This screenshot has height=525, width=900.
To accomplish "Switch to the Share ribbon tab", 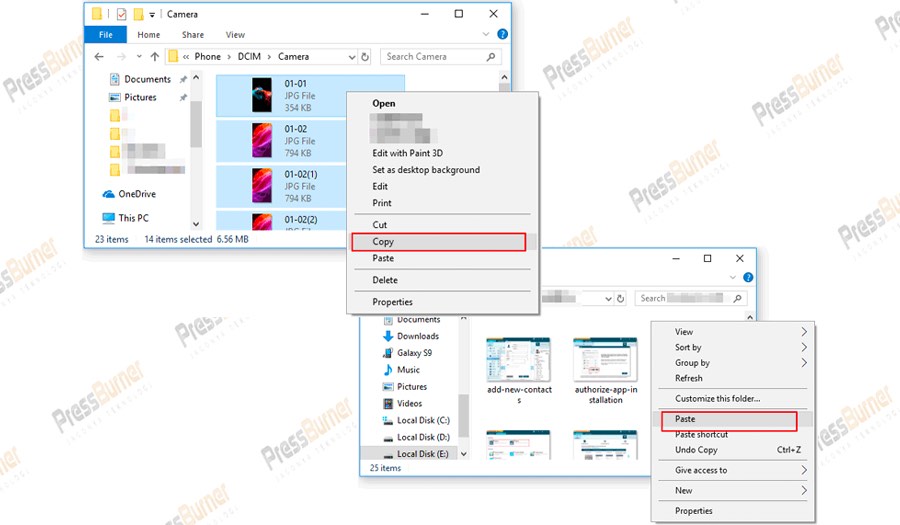I will point(192,35).
